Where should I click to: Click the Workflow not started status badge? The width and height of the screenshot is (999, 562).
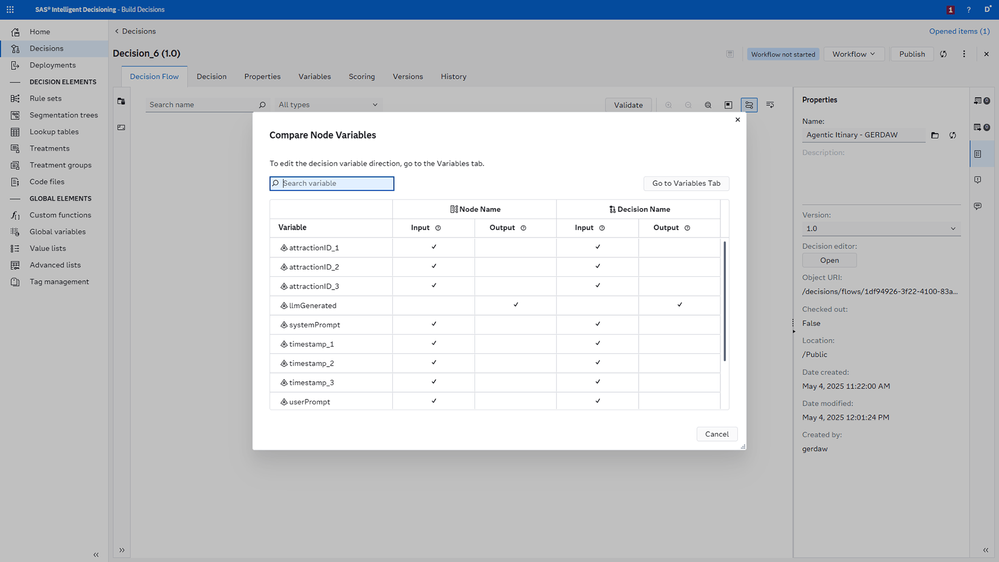(x=783, y=54)
